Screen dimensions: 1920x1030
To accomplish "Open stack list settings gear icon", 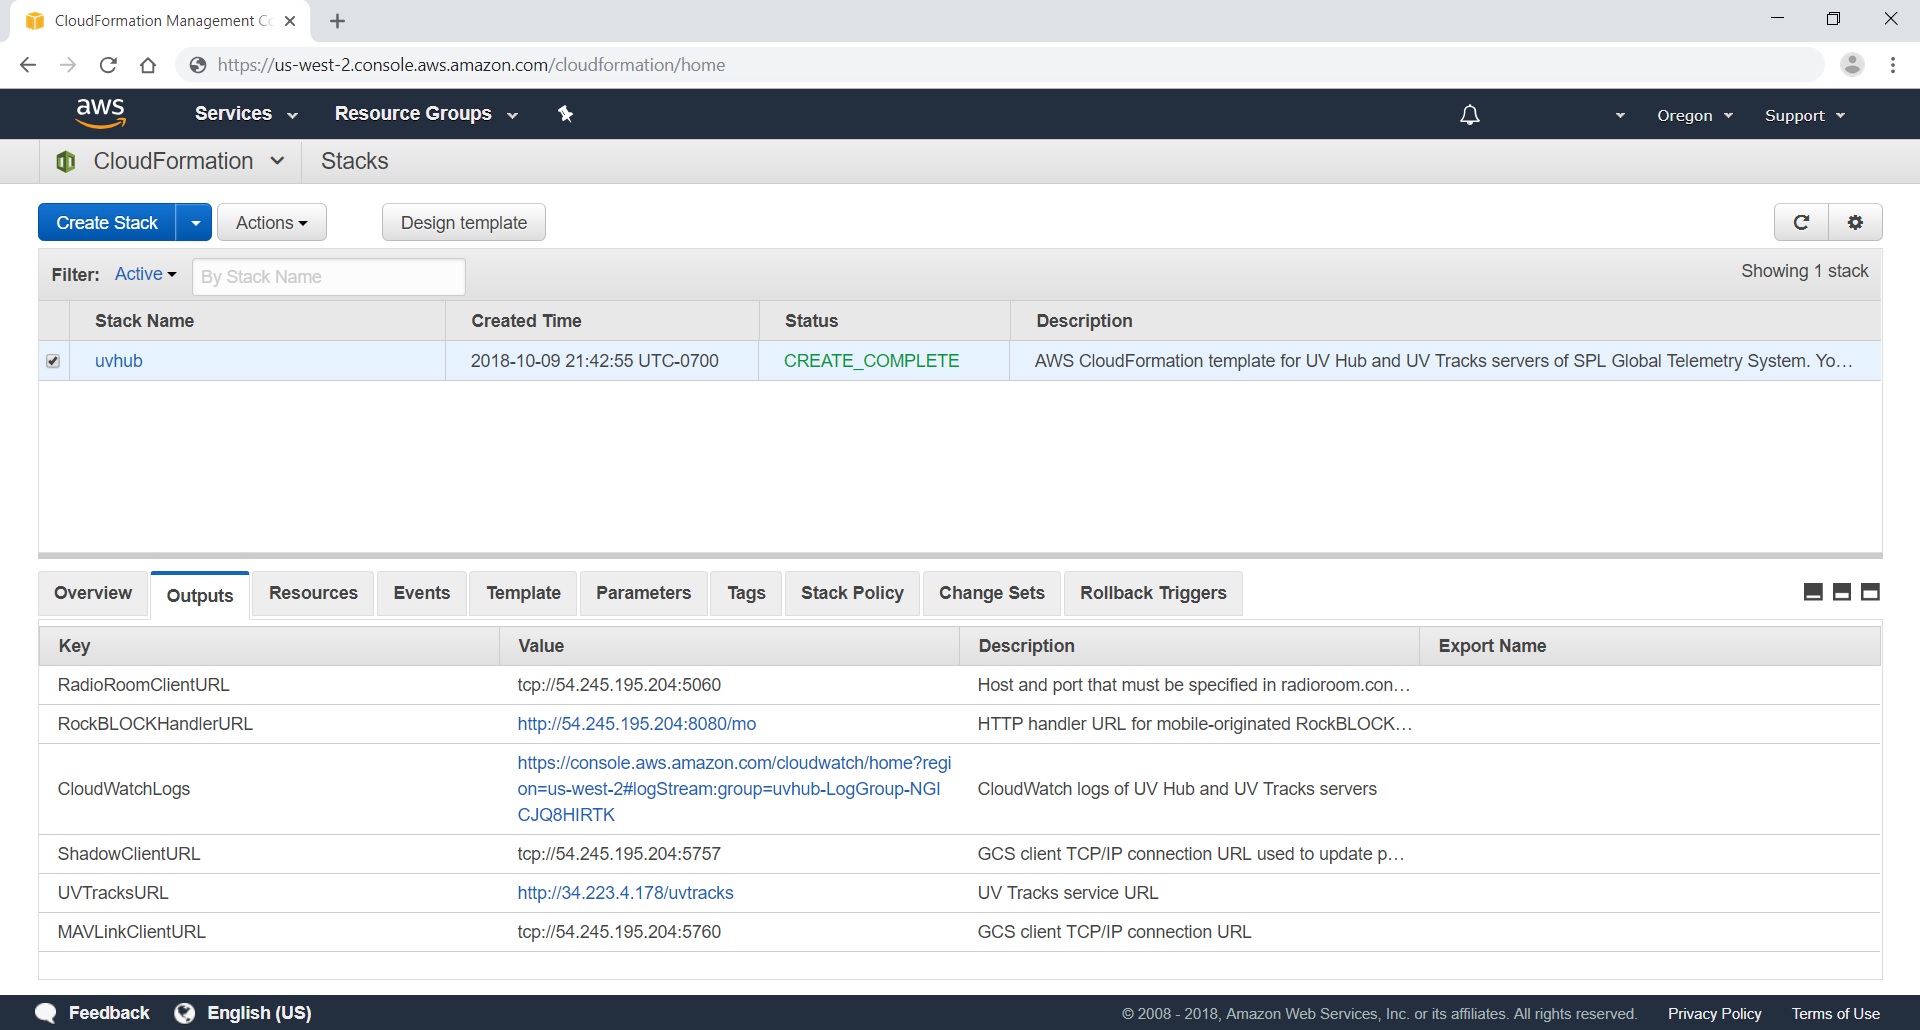I will point(1855,222).
